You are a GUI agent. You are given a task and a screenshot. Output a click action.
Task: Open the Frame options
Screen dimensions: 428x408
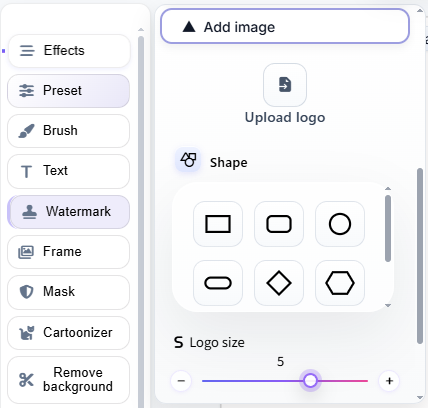tap(69, 252)
